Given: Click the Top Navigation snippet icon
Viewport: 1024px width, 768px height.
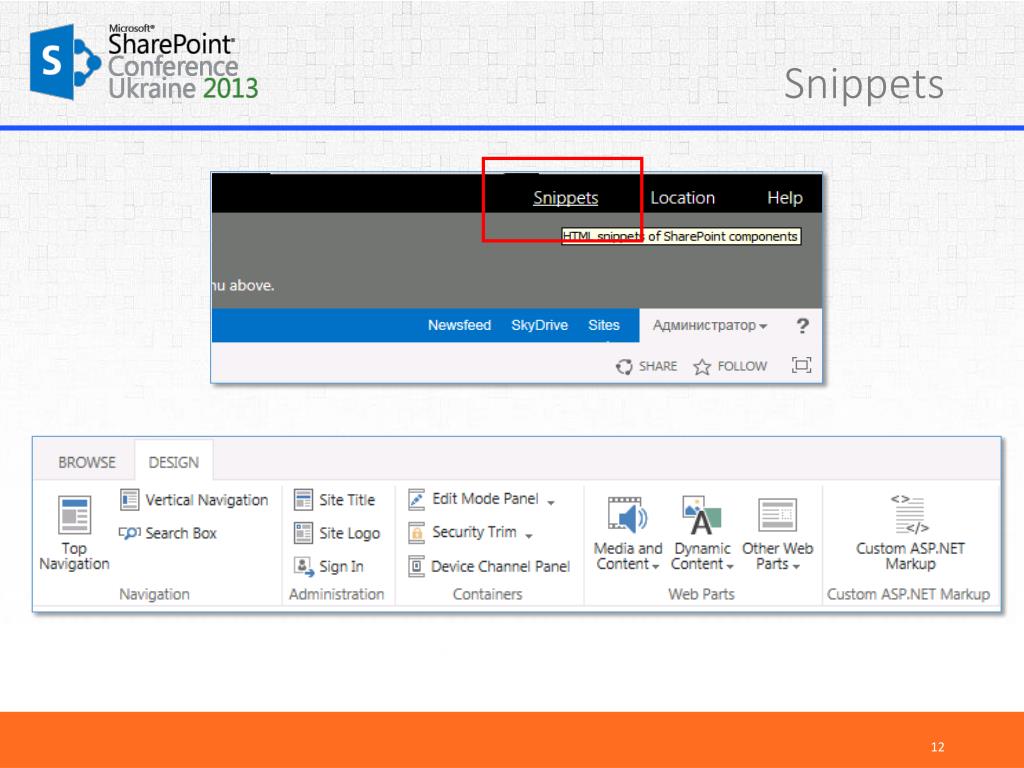Looking at the screenshot, I should (74, 515).
